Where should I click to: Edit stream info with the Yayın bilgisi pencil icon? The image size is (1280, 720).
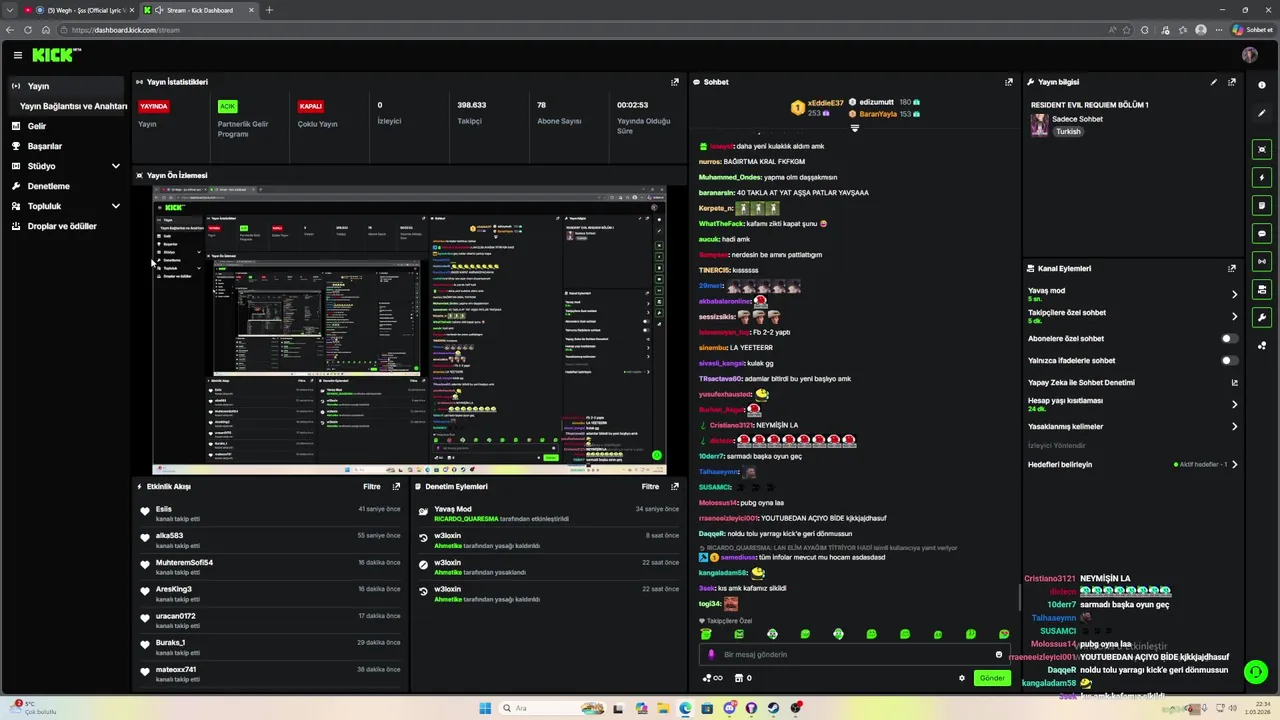click(x=1214, y=82)
